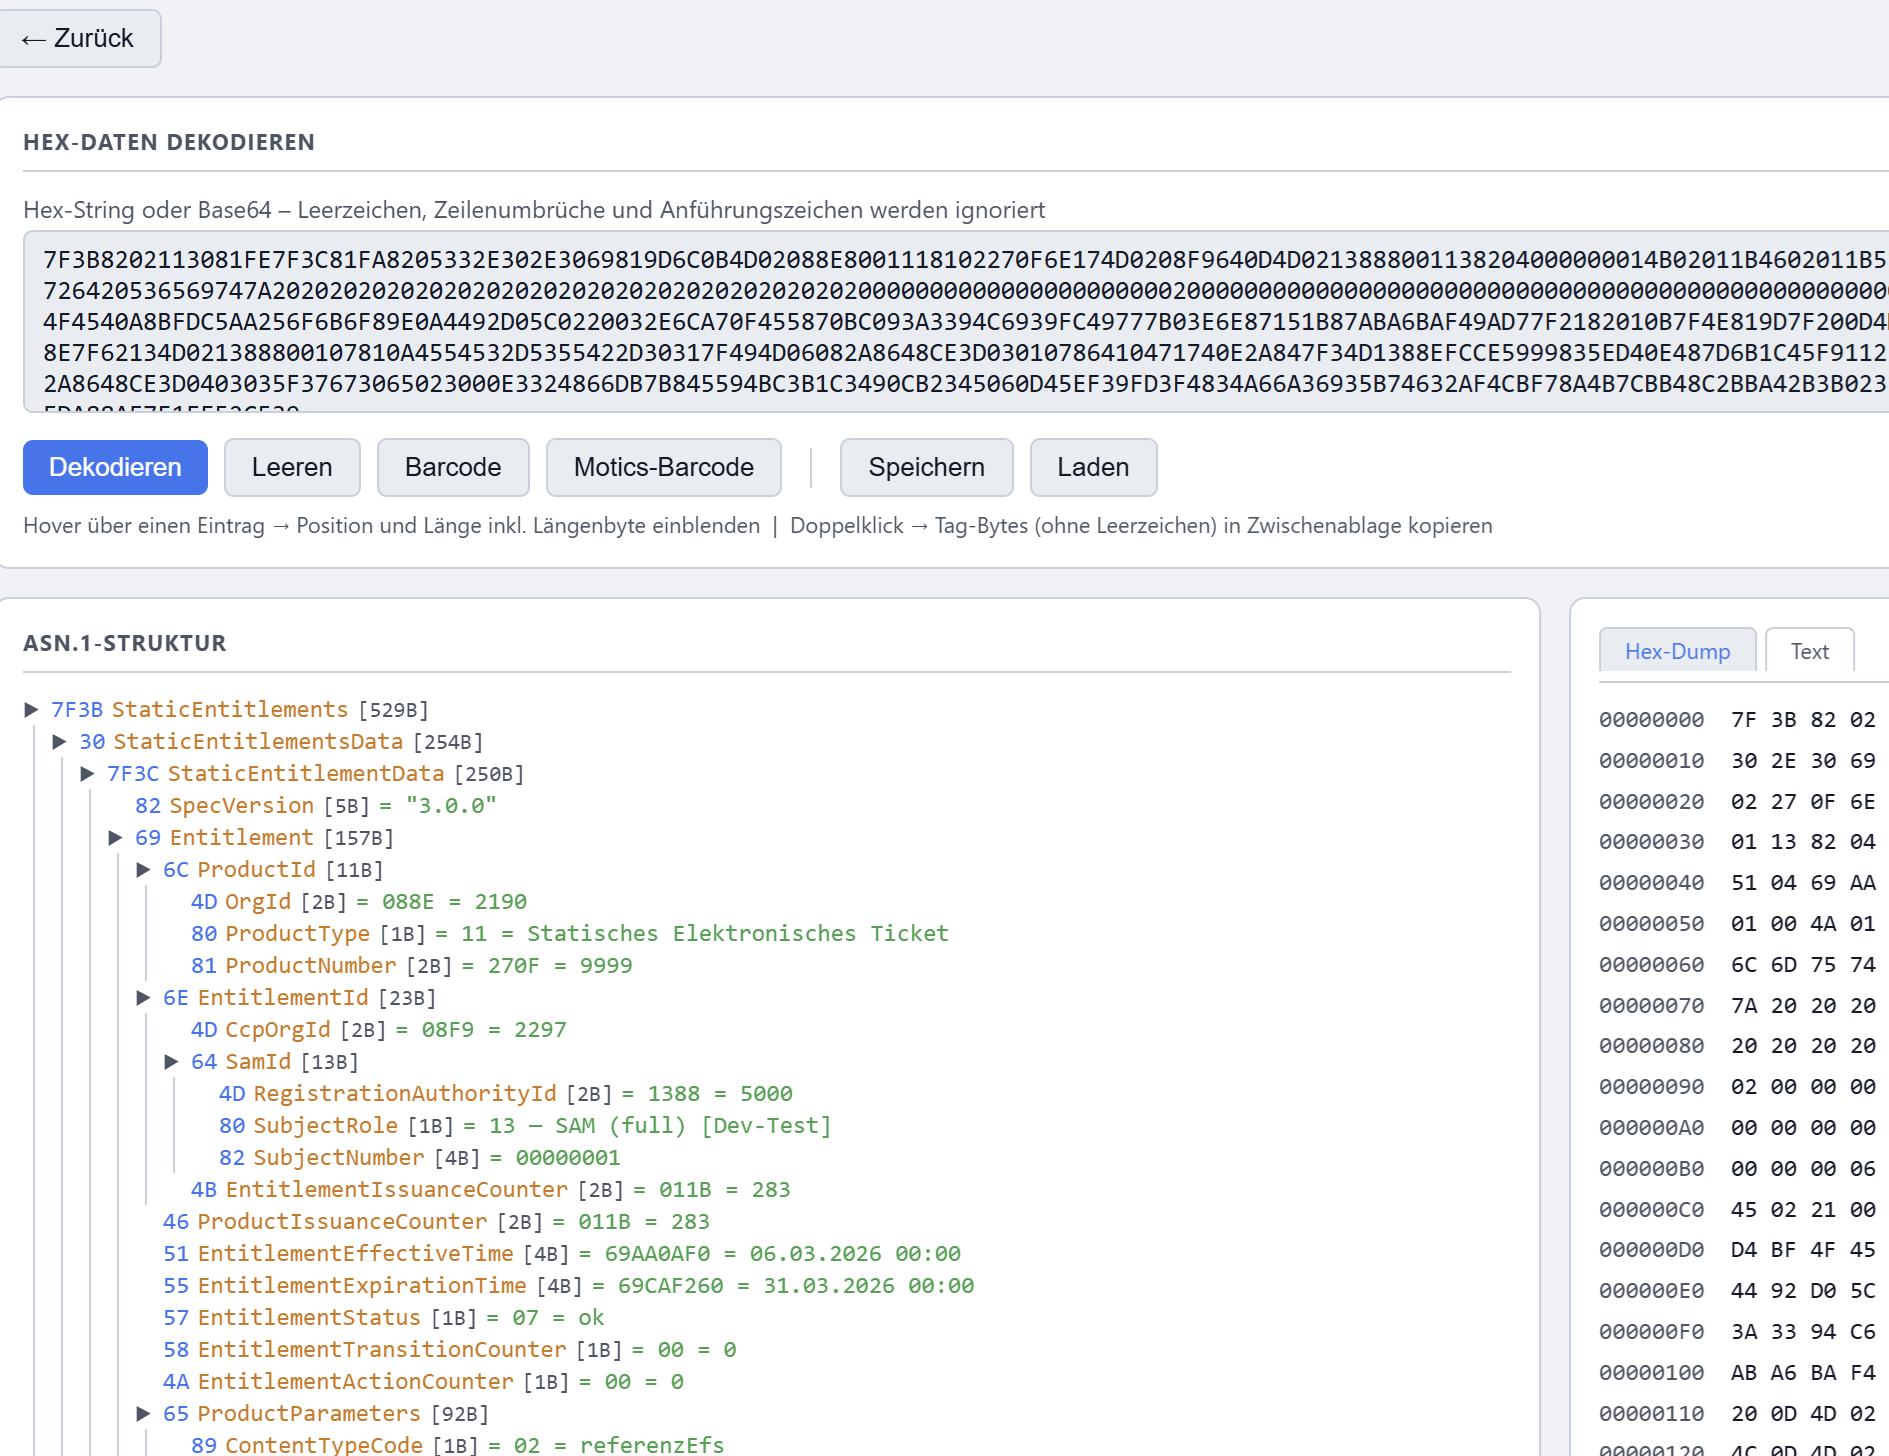Select the 82 SpecVersion "3.0.0" entry
Viewport: 1889px width, 1456px height.
[x=316, y=805]
